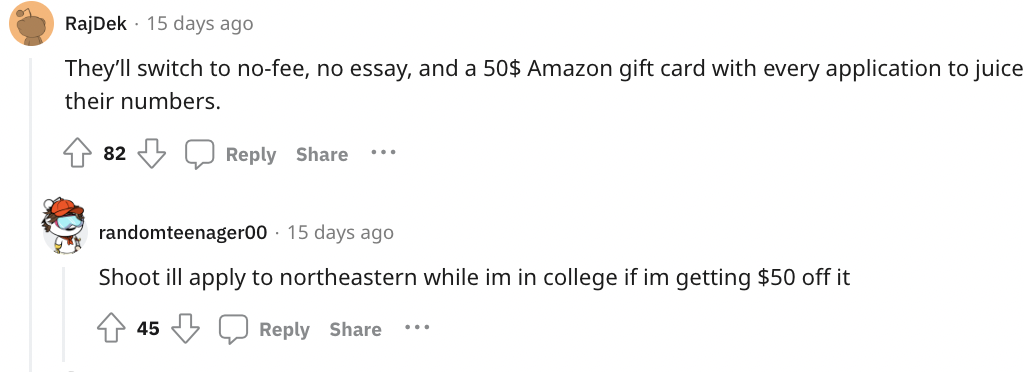Open RajDek's avatar profile picture
The image size is (1024, 372).
point(31,23)
